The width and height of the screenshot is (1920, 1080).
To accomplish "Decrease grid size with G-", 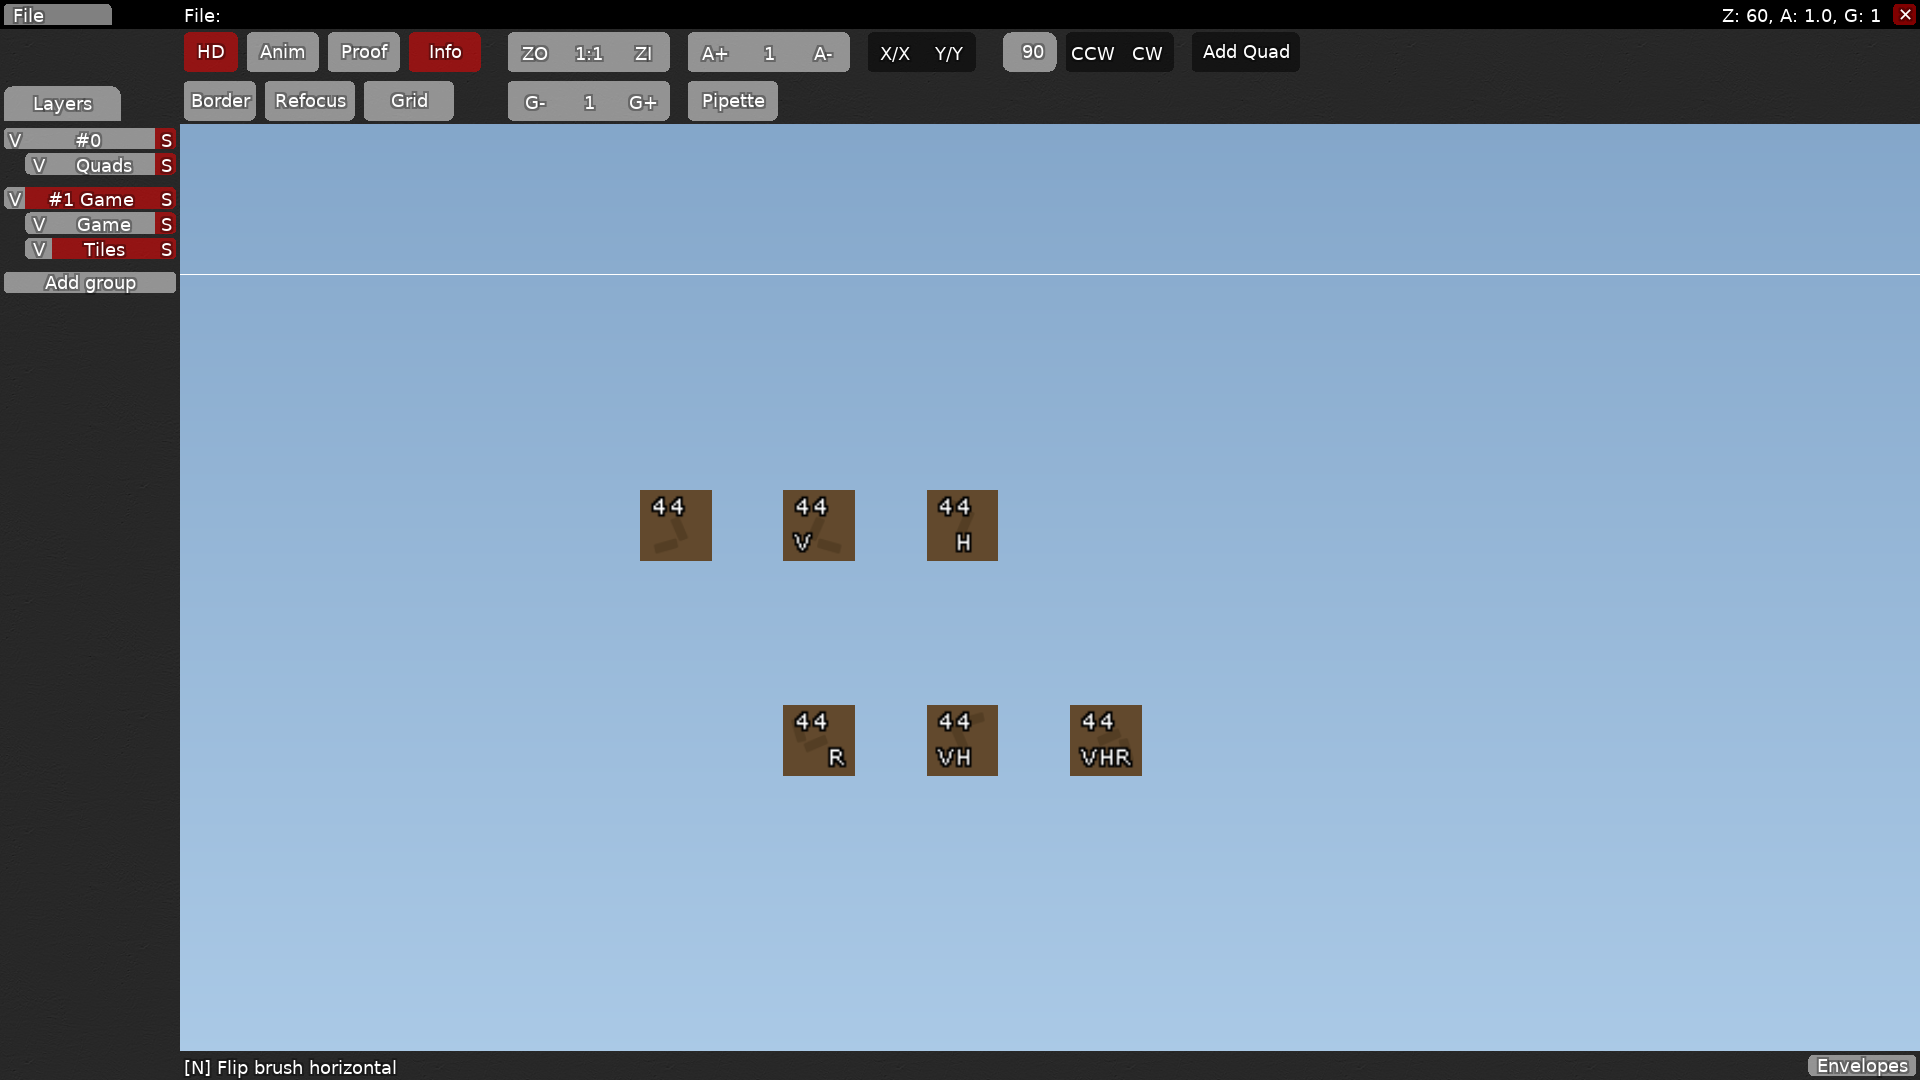I will [x=535, y=102].
